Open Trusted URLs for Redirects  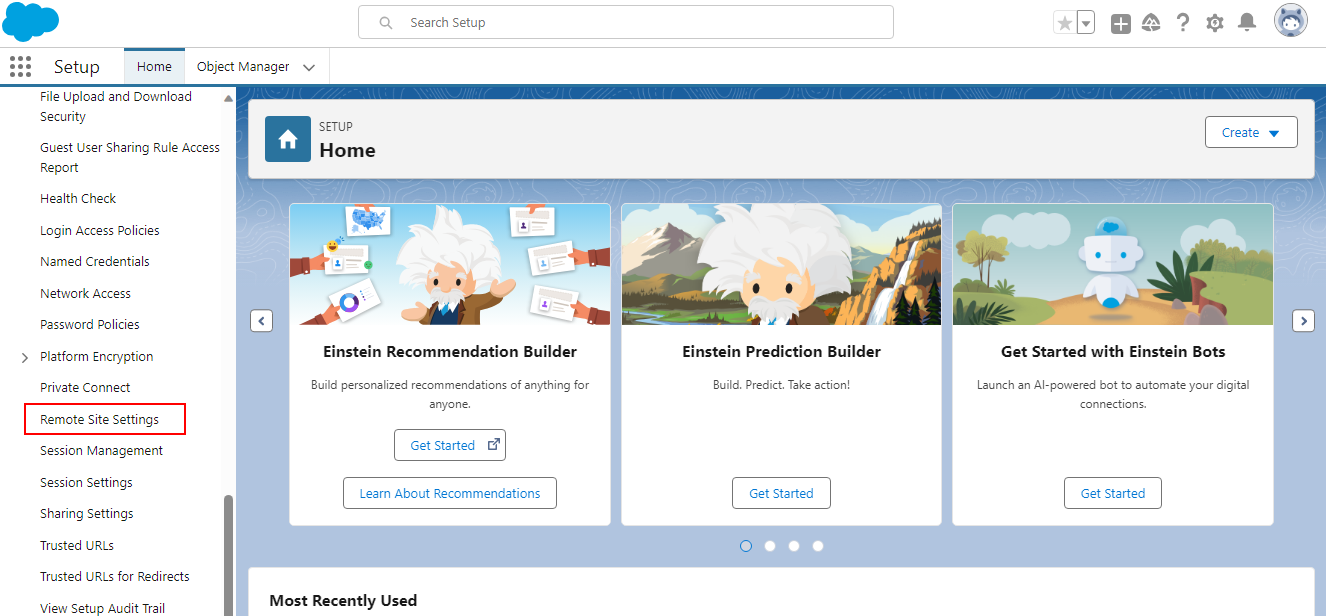(x=115, y=577)
